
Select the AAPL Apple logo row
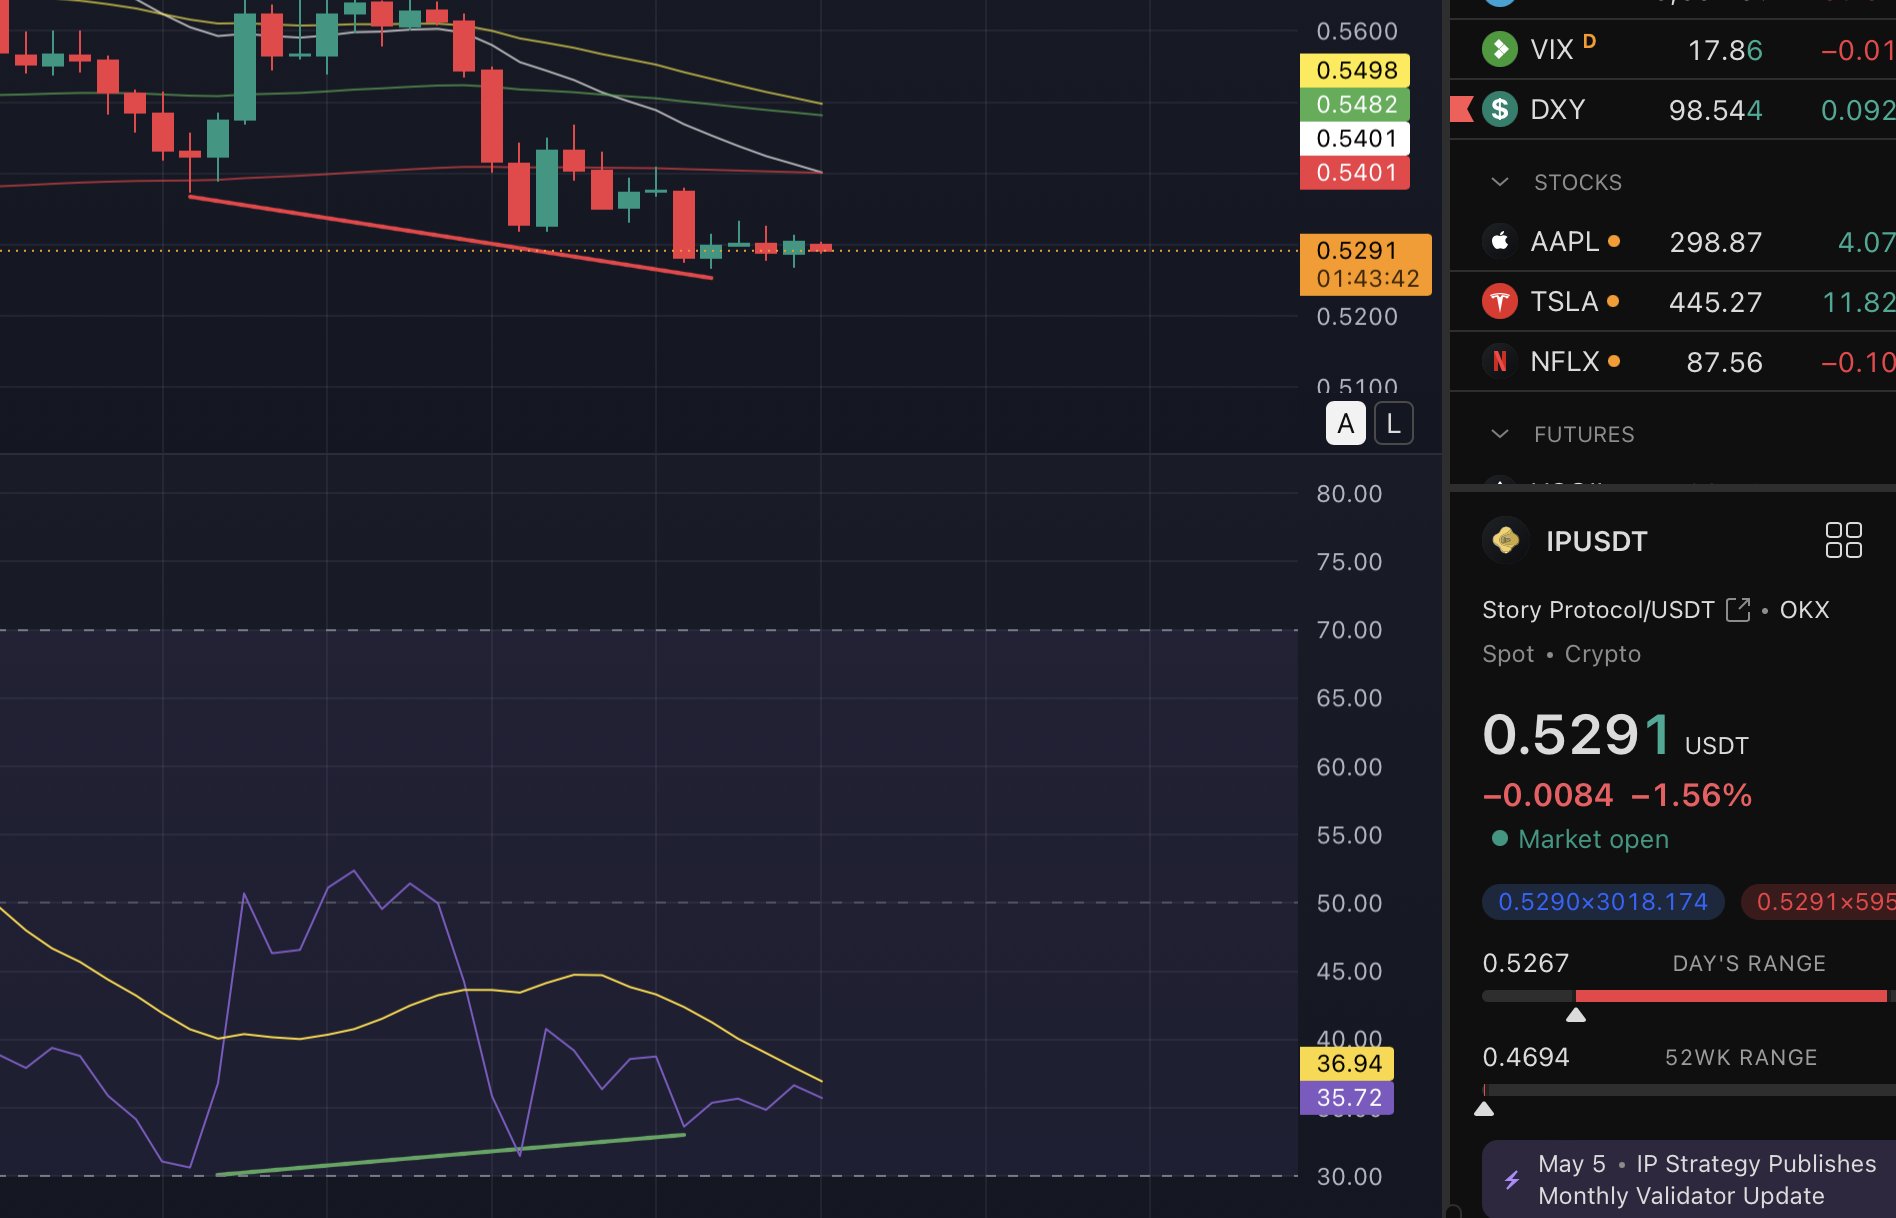click(1673, 241)
